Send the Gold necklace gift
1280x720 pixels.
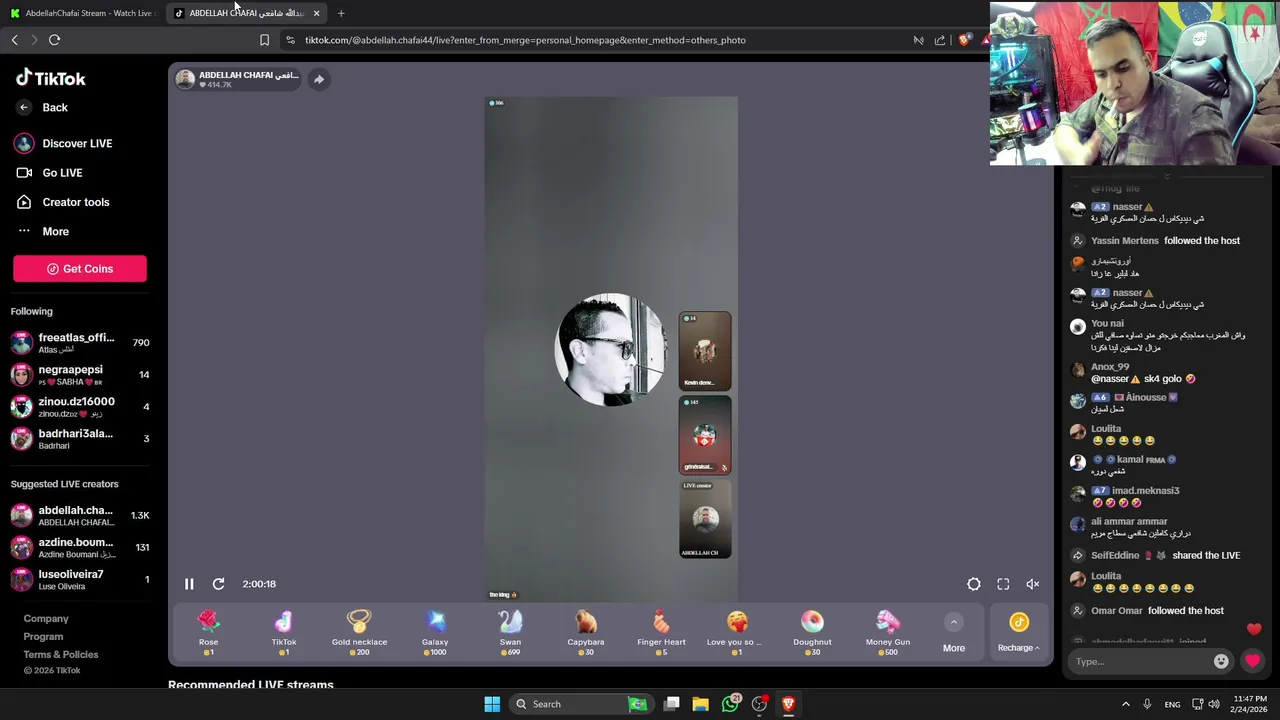point(359,634)
